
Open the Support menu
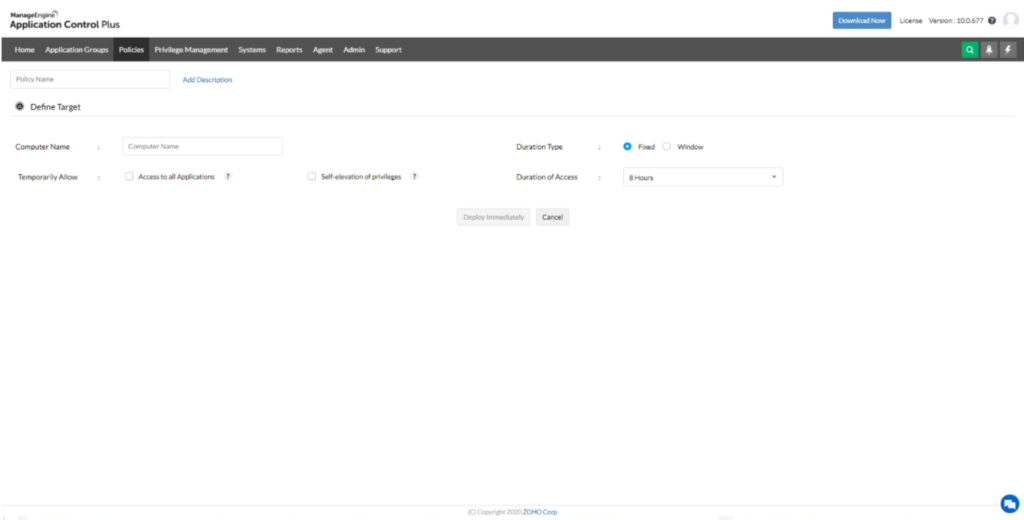389,50
